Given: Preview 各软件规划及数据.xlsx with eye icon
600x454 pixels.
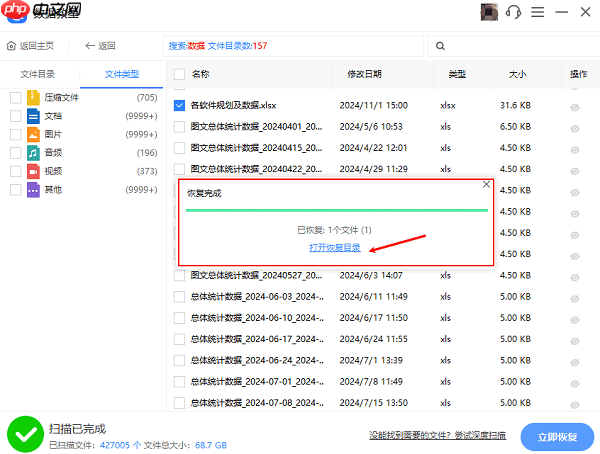Looking at the screenshot, I should coord(575,108).
